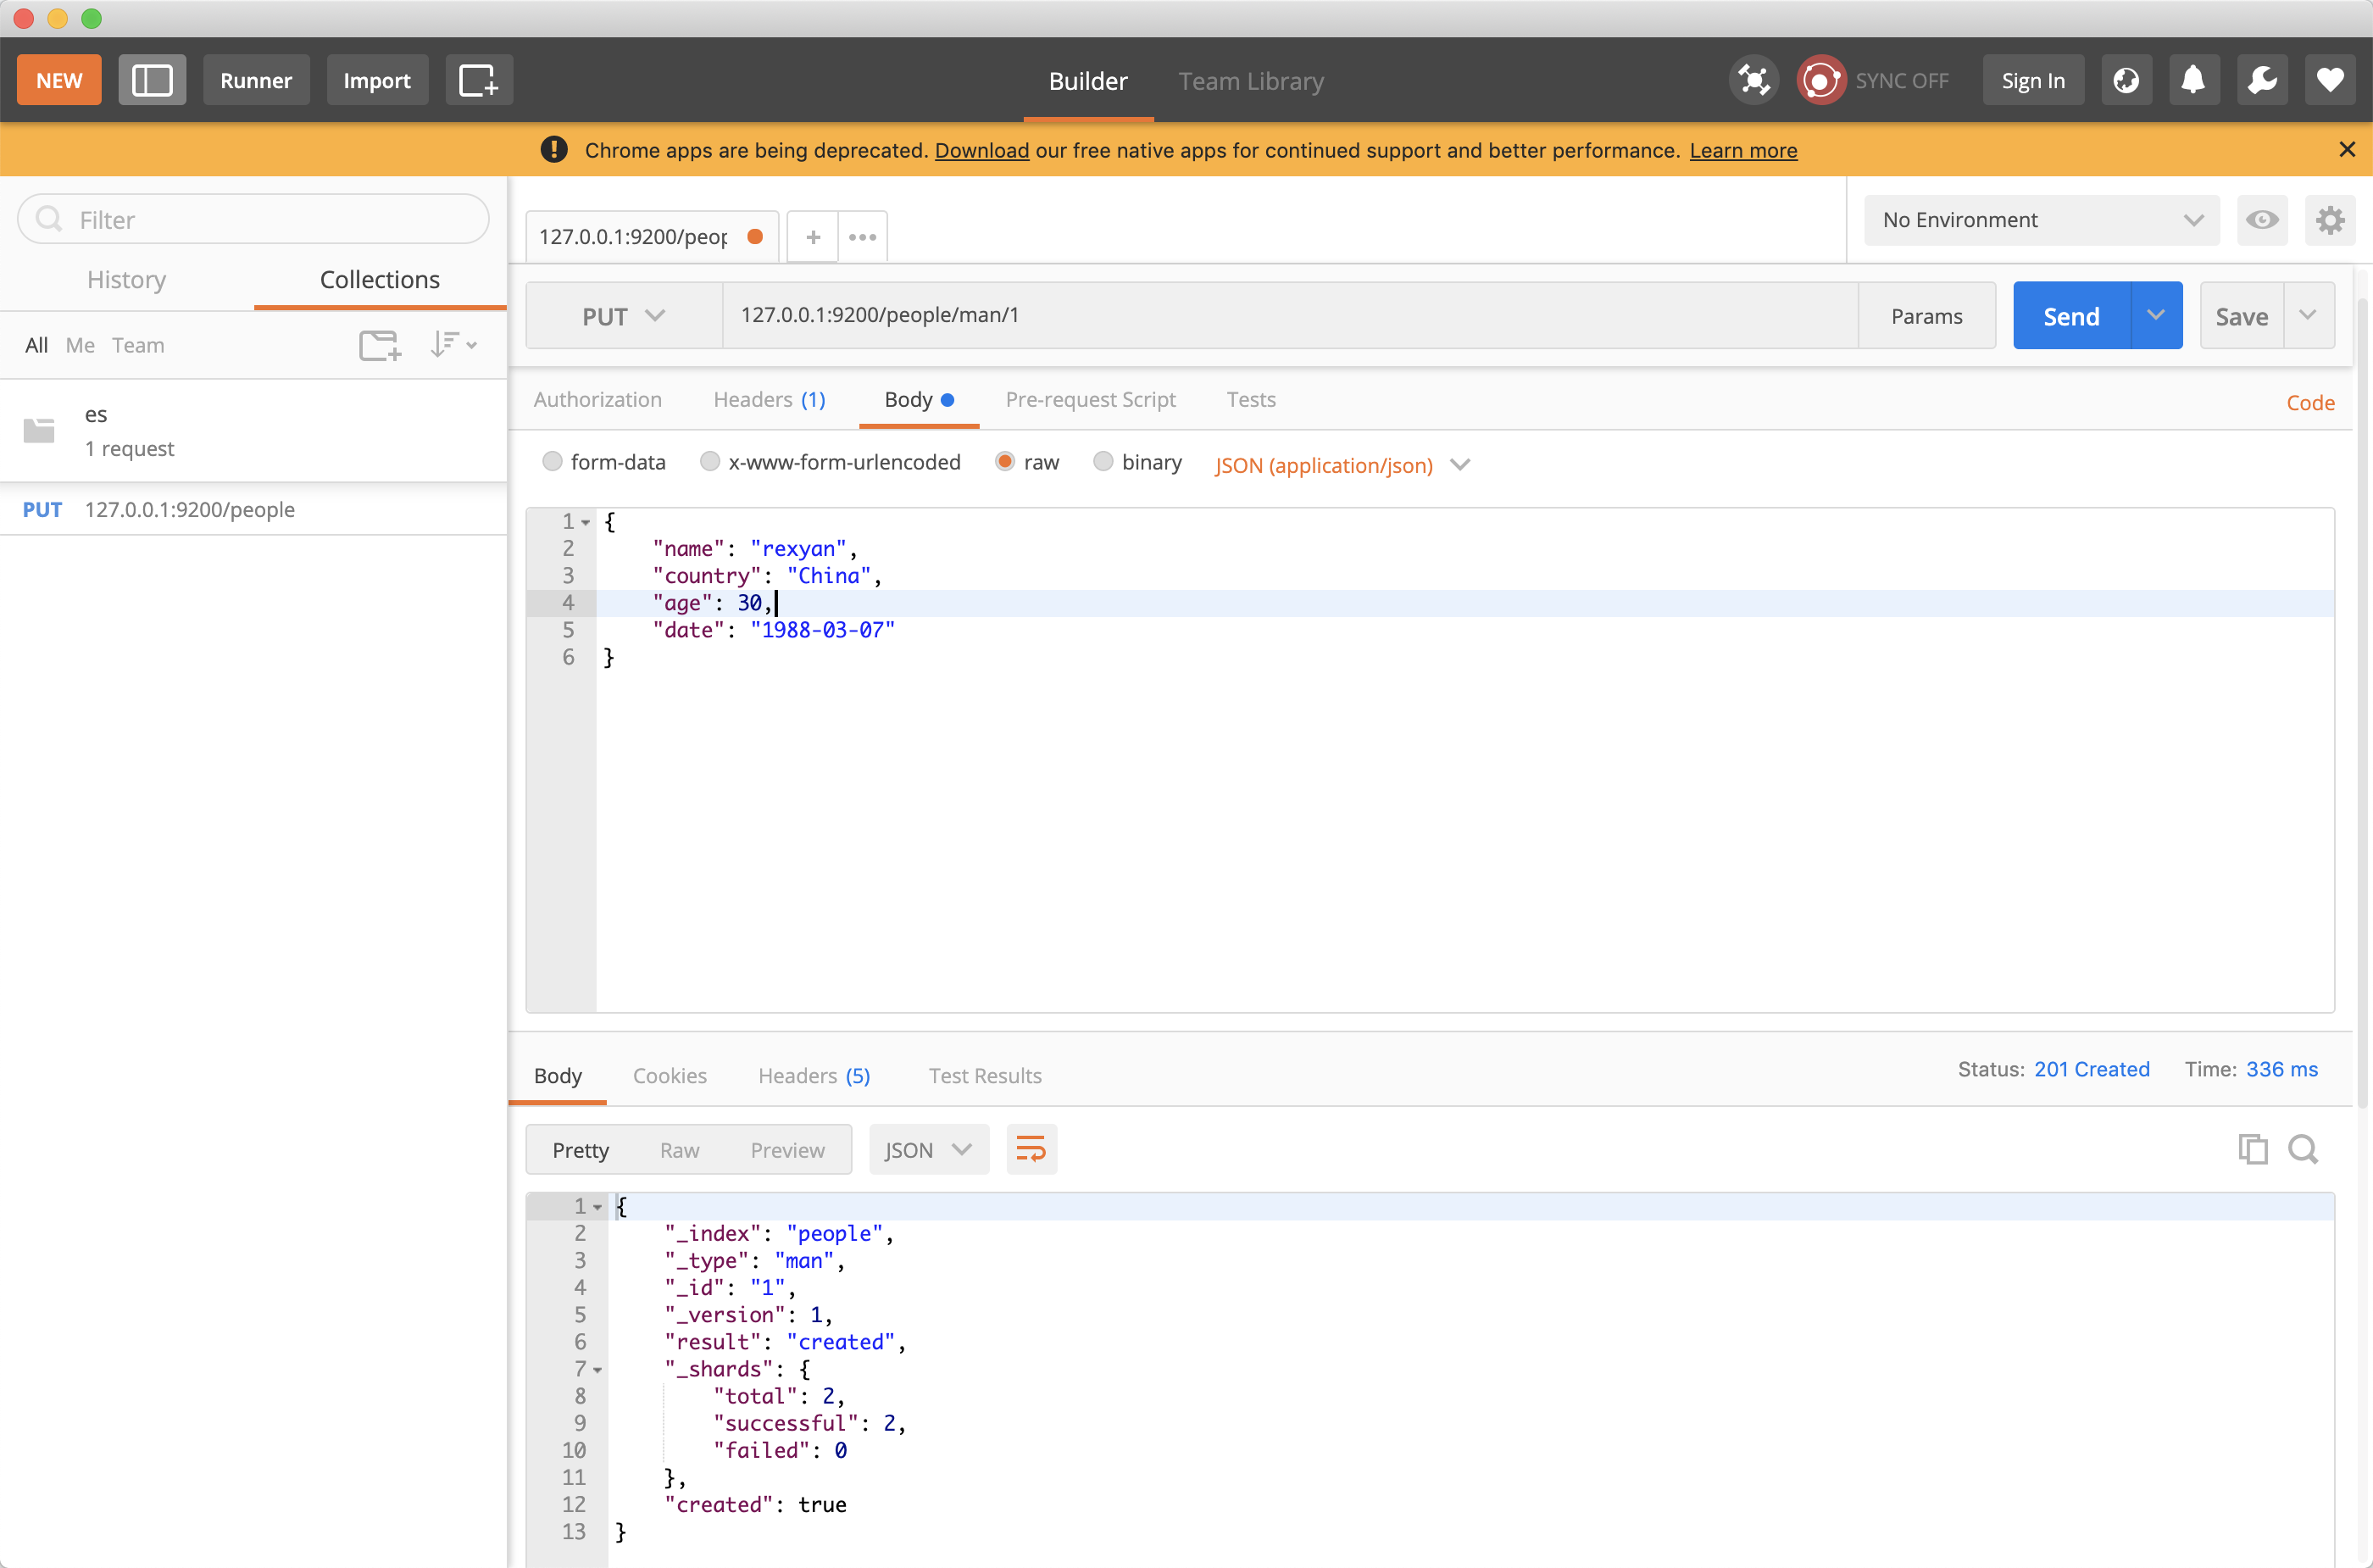The image size is (2373, 1568).
Task: Toggle line wrap in response viewer
Action: tap(1030, 1149)
